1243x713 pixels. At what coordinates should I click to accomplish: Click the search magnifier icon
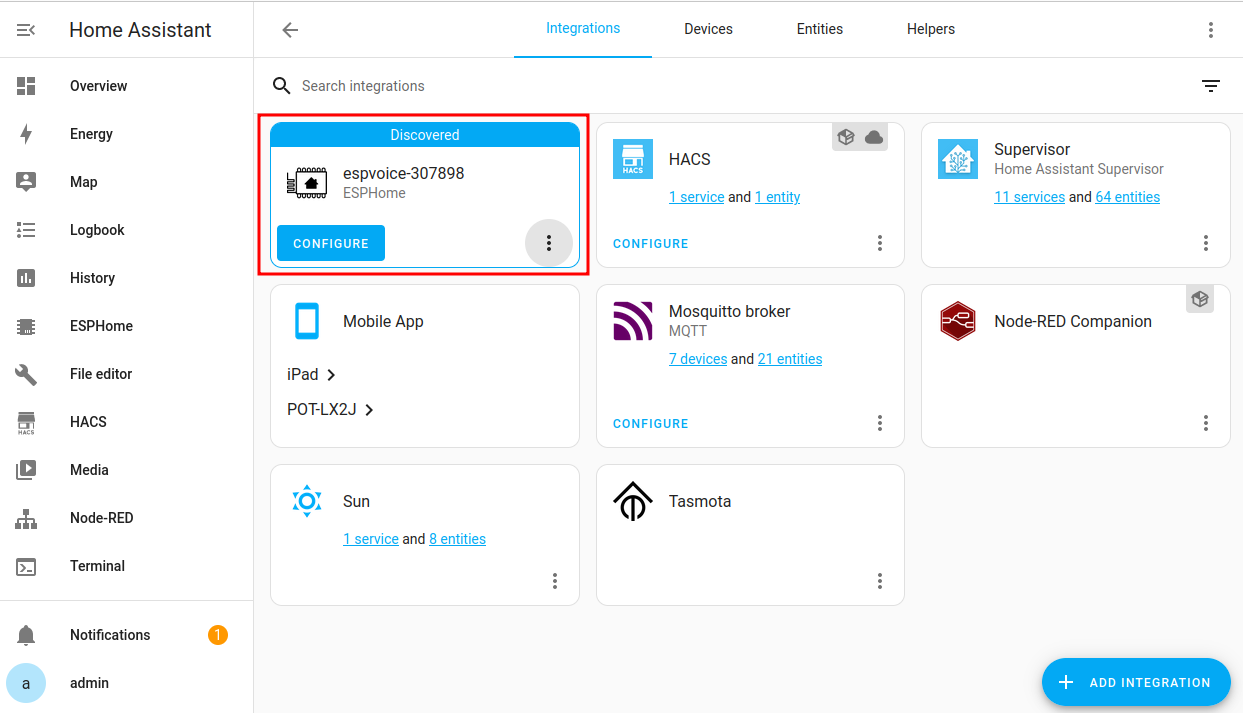click(282, 86)
